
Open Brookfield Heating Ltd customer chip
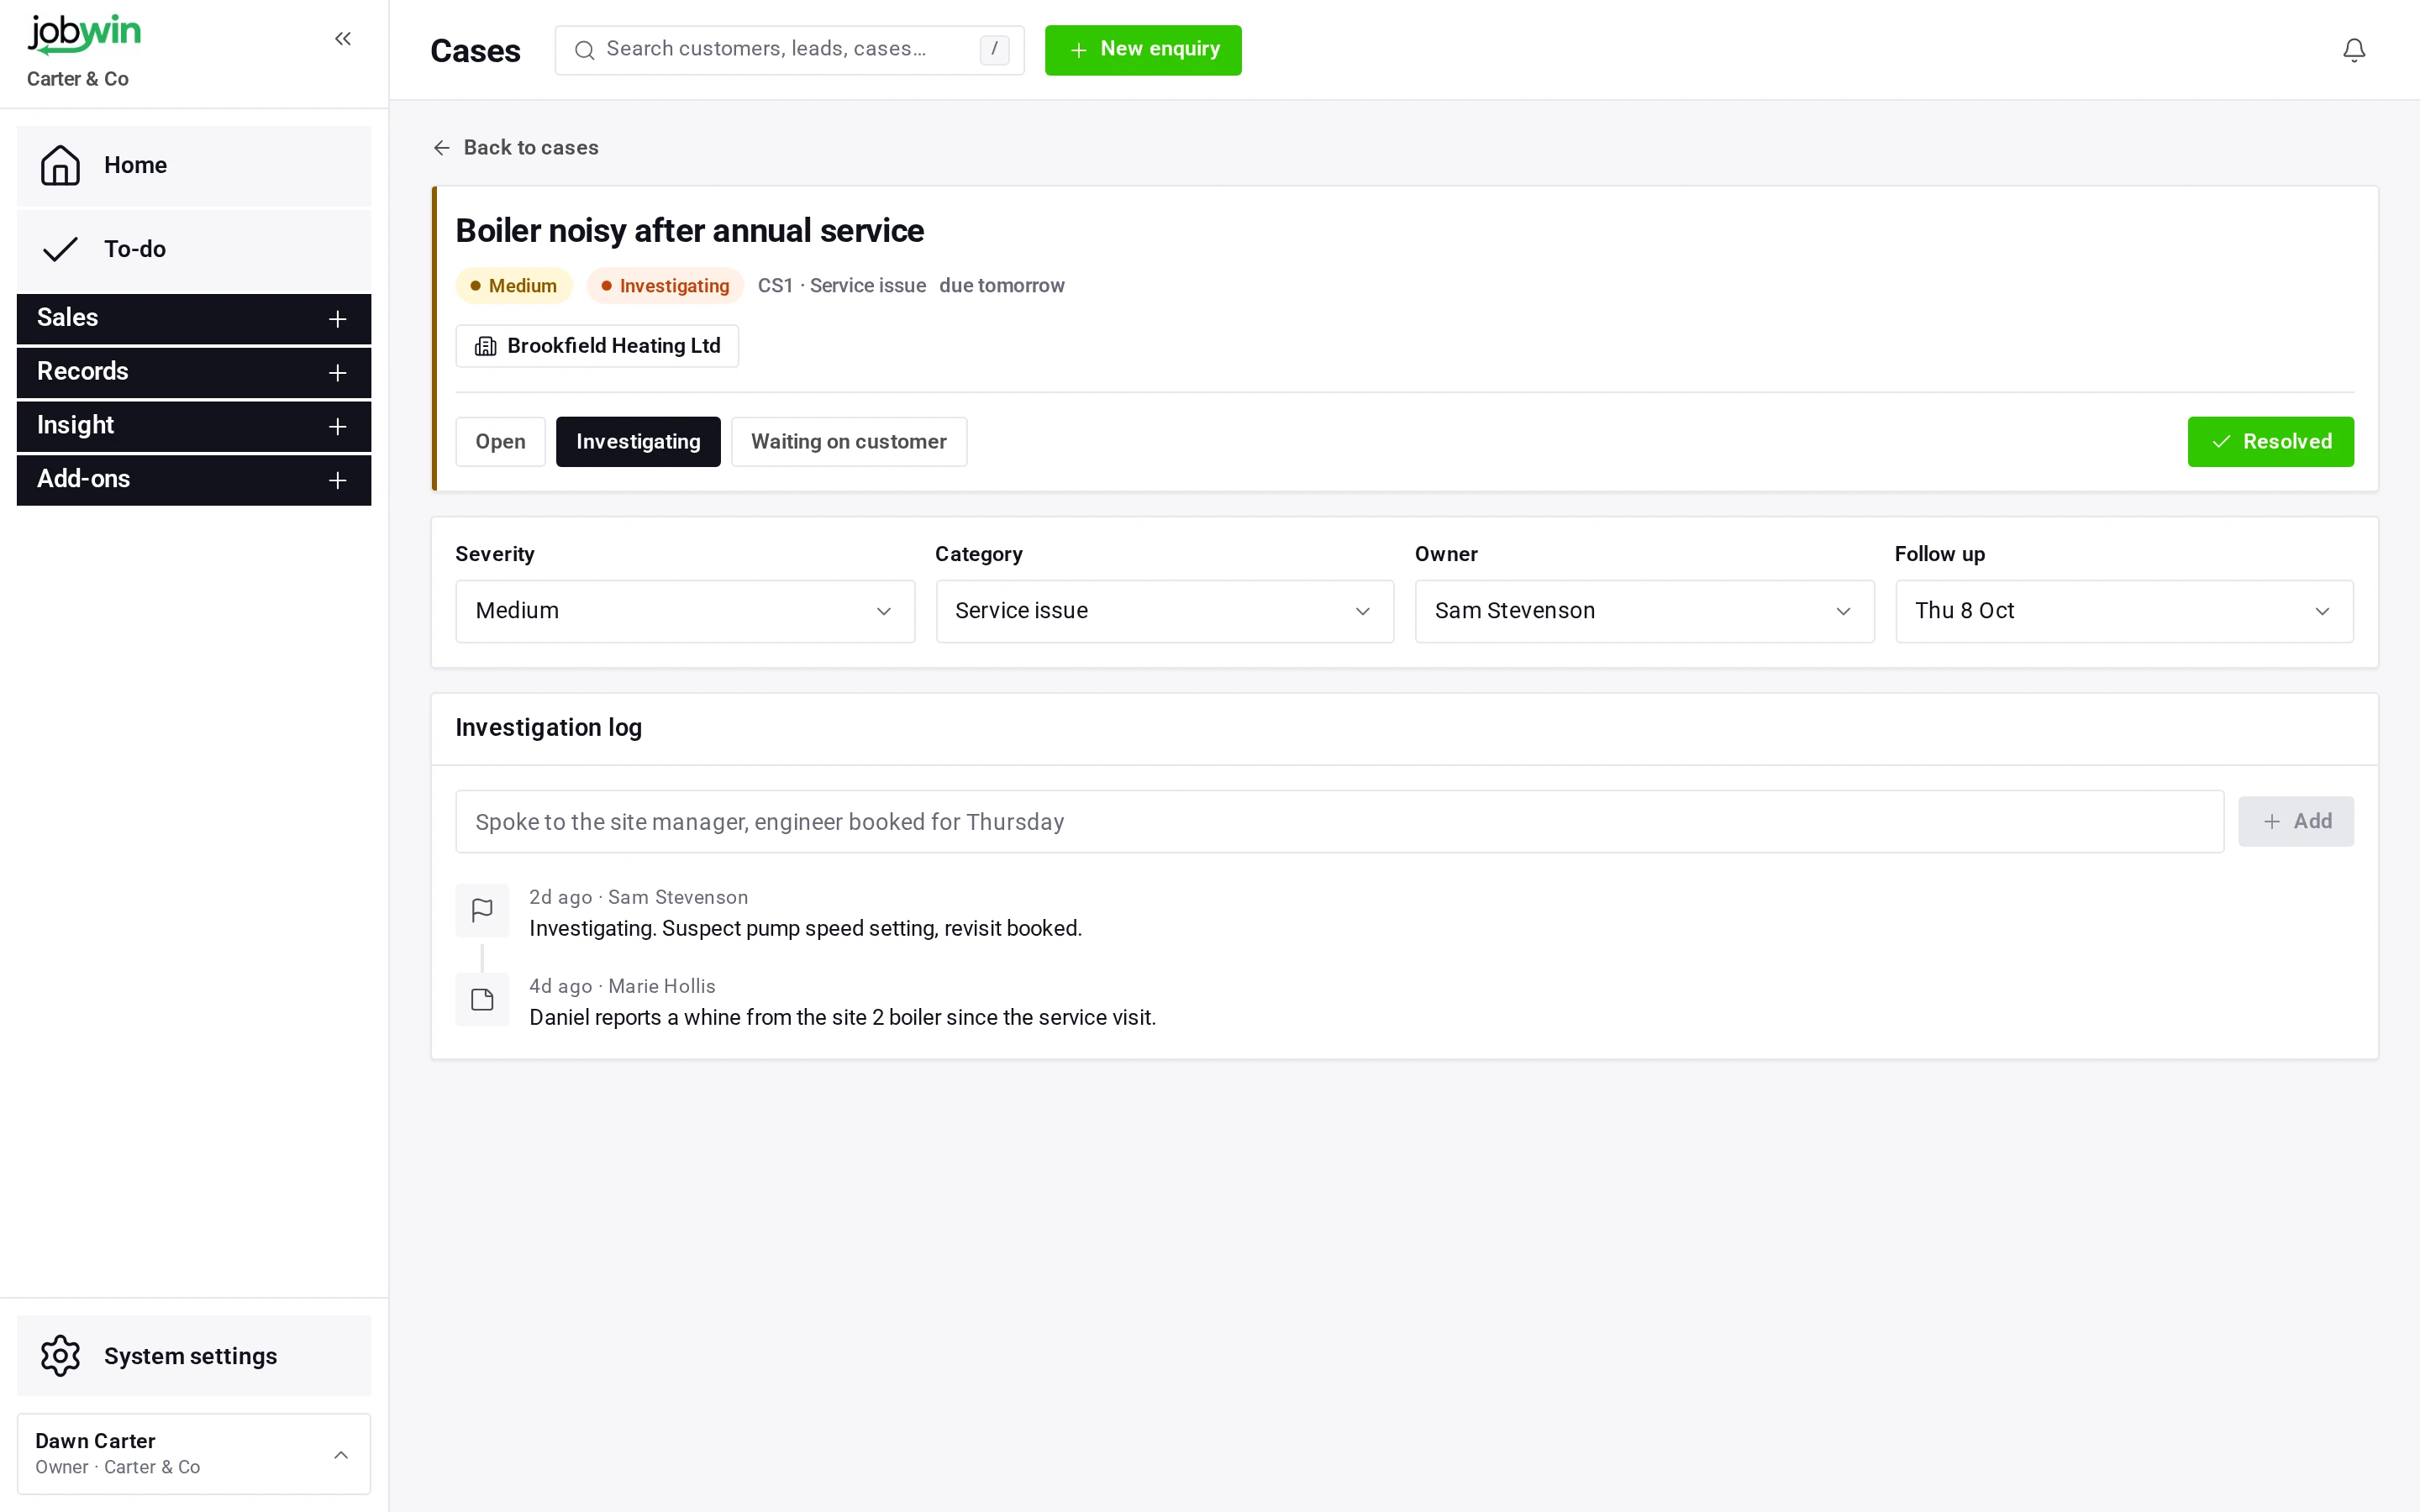[x=597, y=346]
